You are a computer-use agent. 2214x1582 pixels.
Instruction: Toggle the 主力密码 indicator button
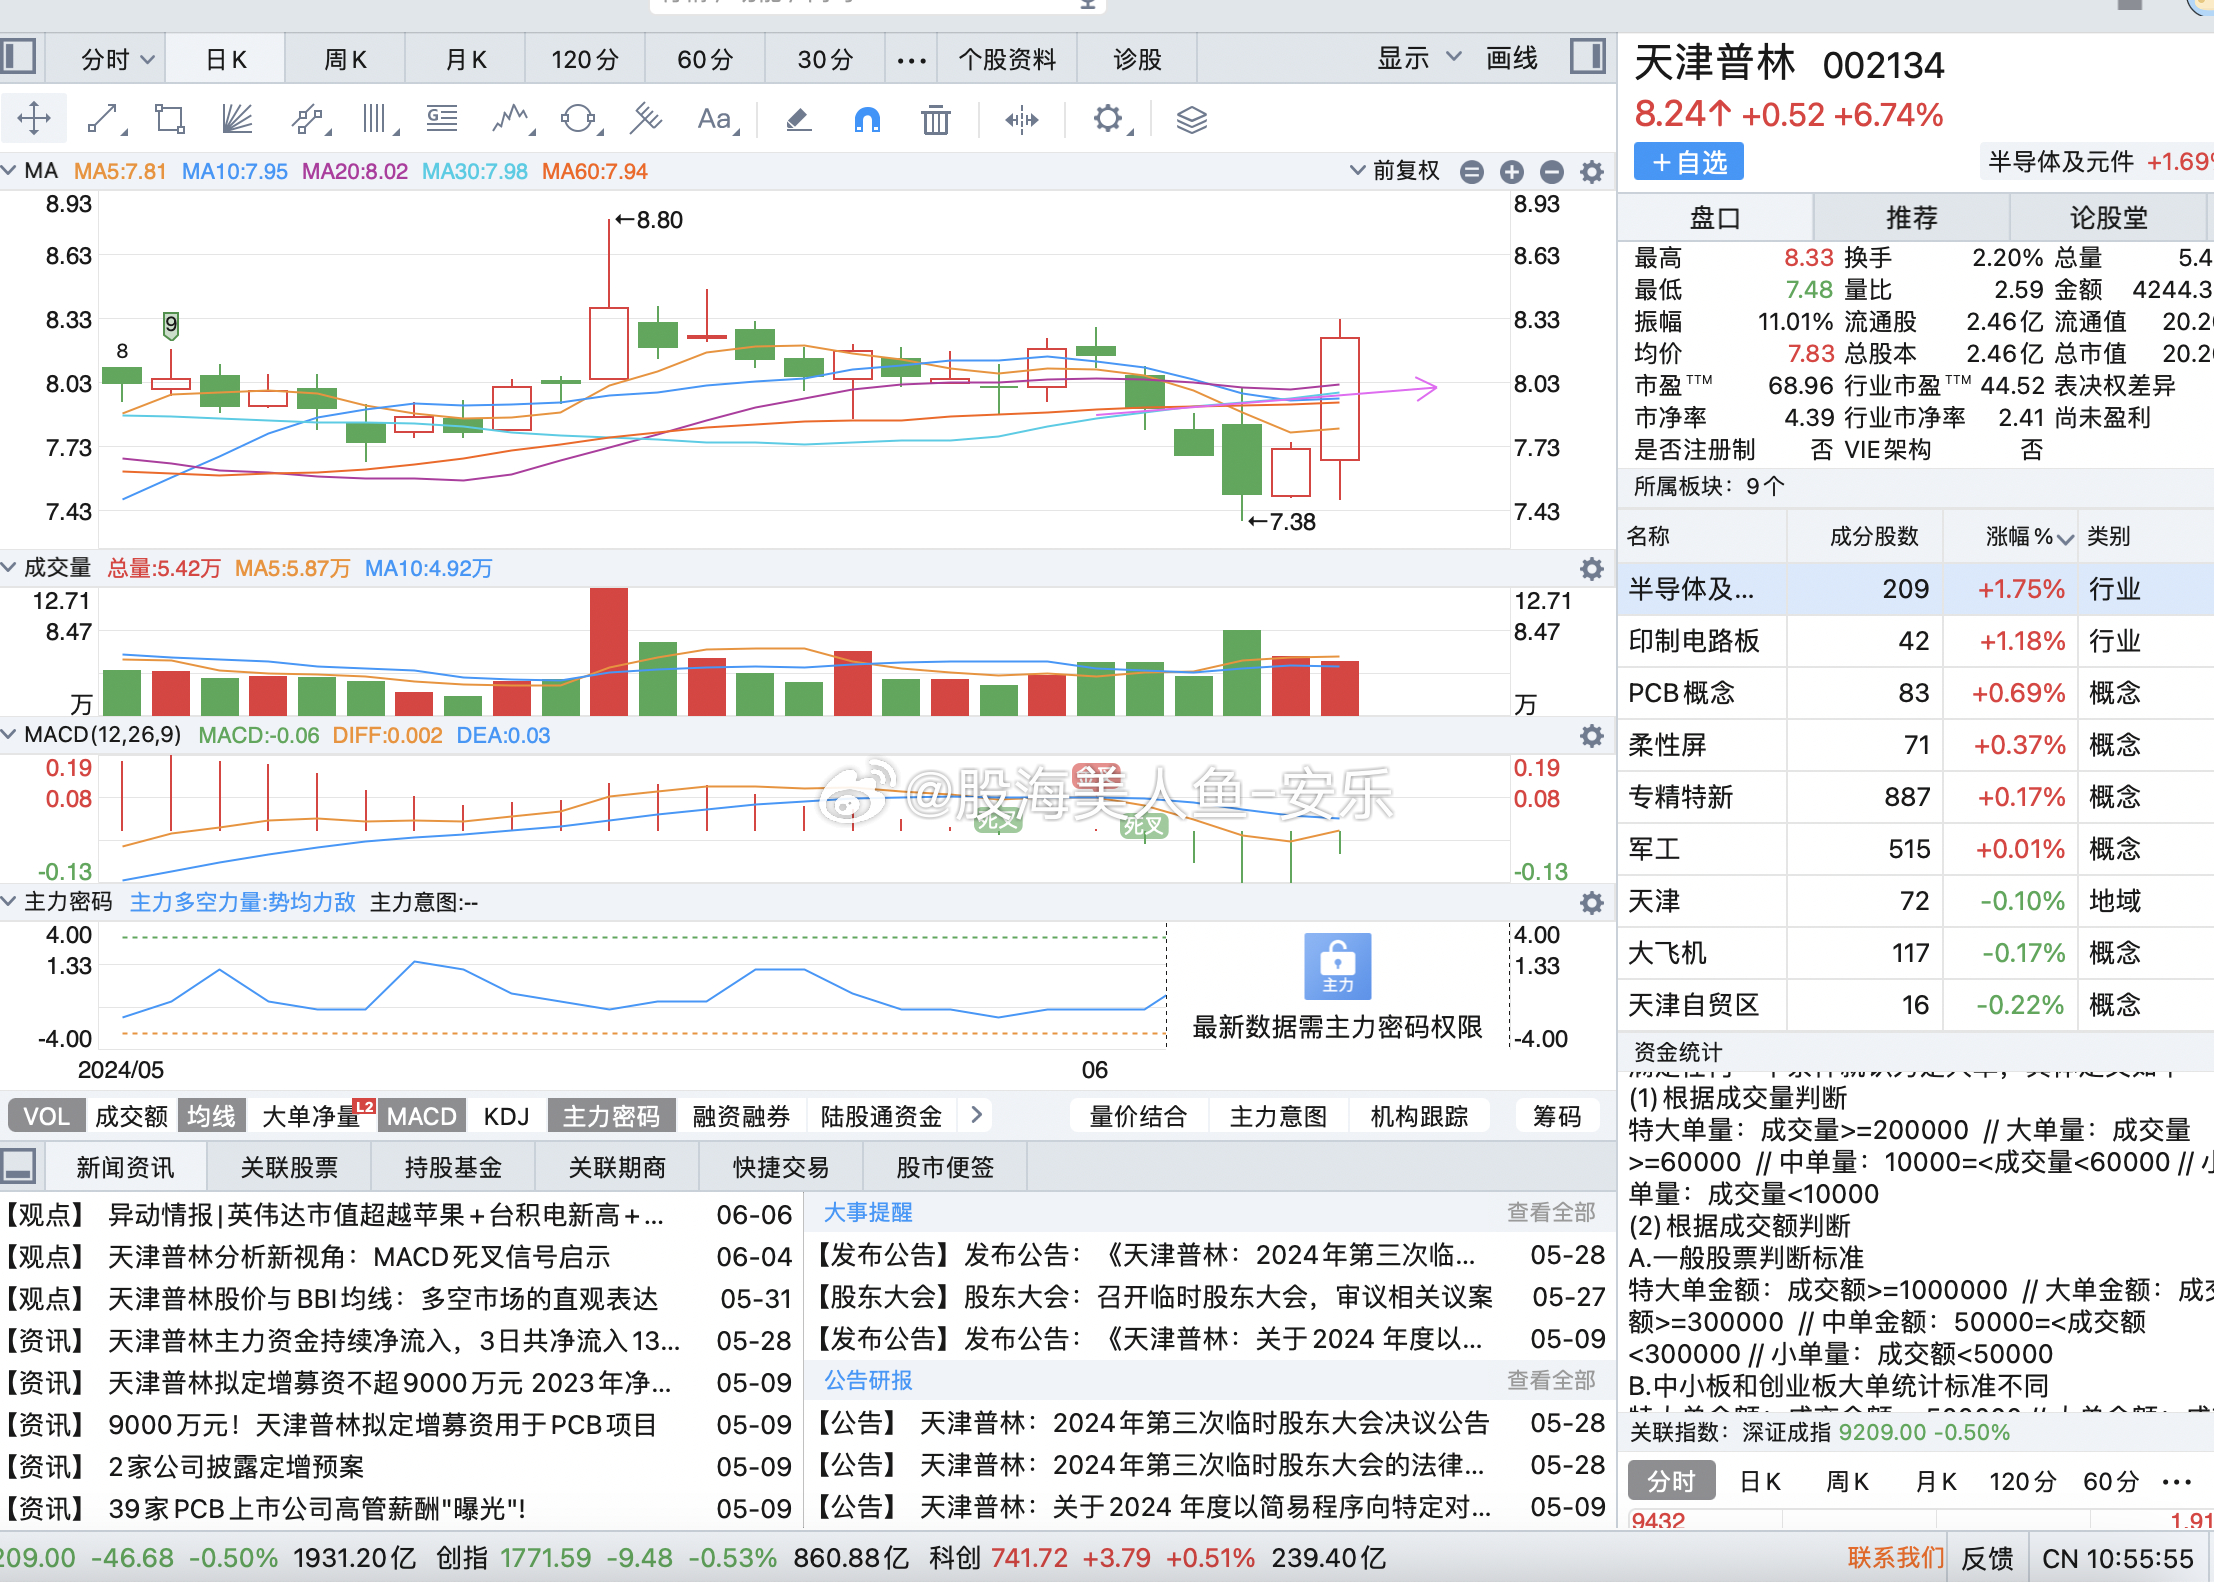point(611,1116)
